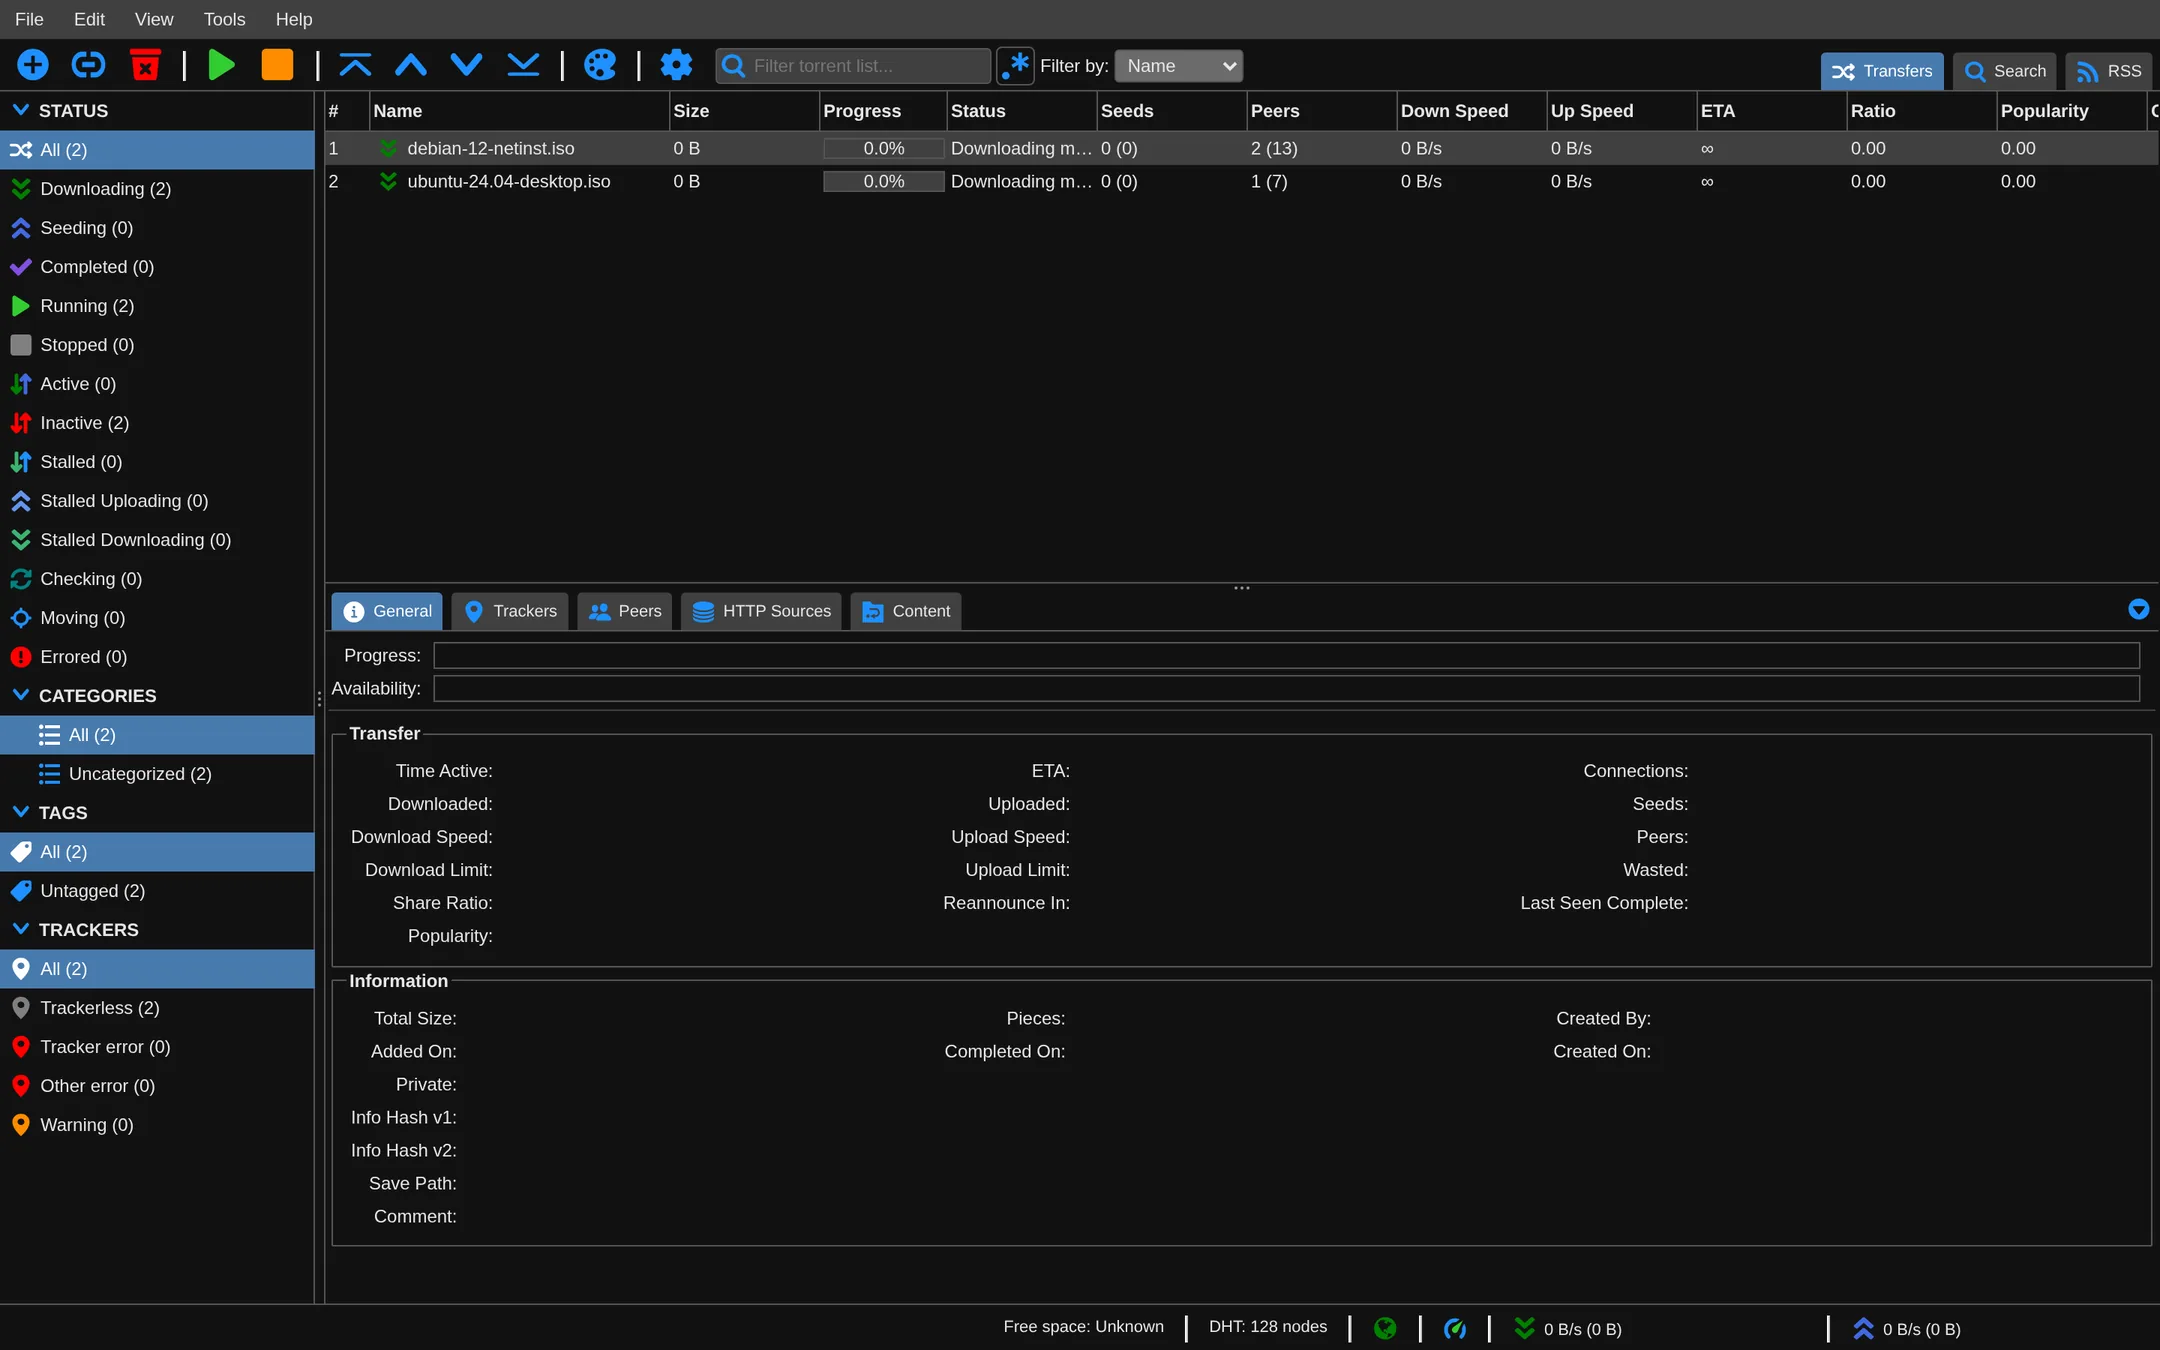The image size is (2160, 1350).
Task: Collapse the TAGS section
Action: [x=20, y=812]
